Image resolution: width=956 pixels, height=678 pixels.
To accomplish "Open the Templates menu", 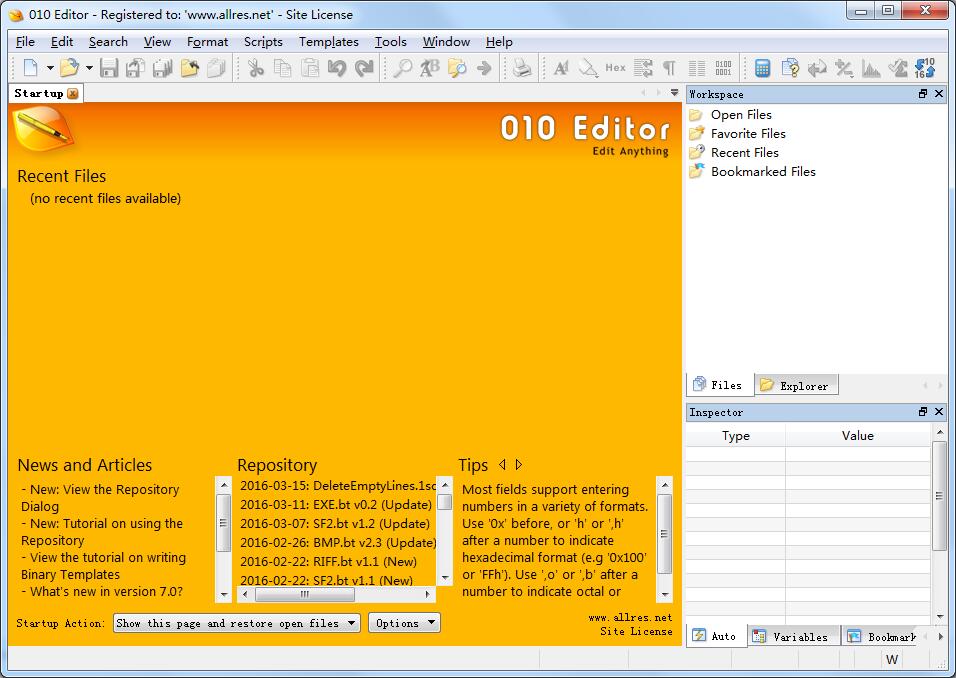I will [329, 41].
